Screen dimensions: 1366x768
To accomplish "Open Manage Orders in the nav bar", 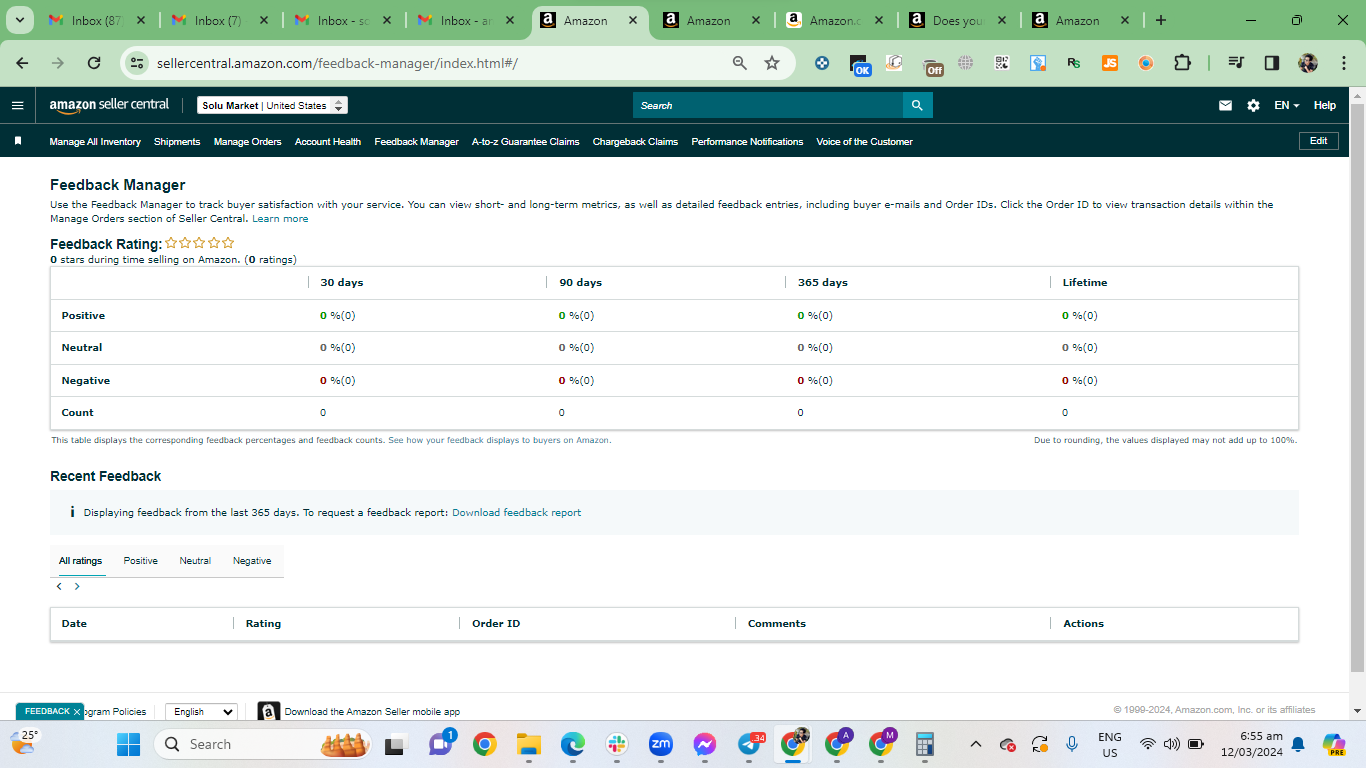I will click(247, 142).
